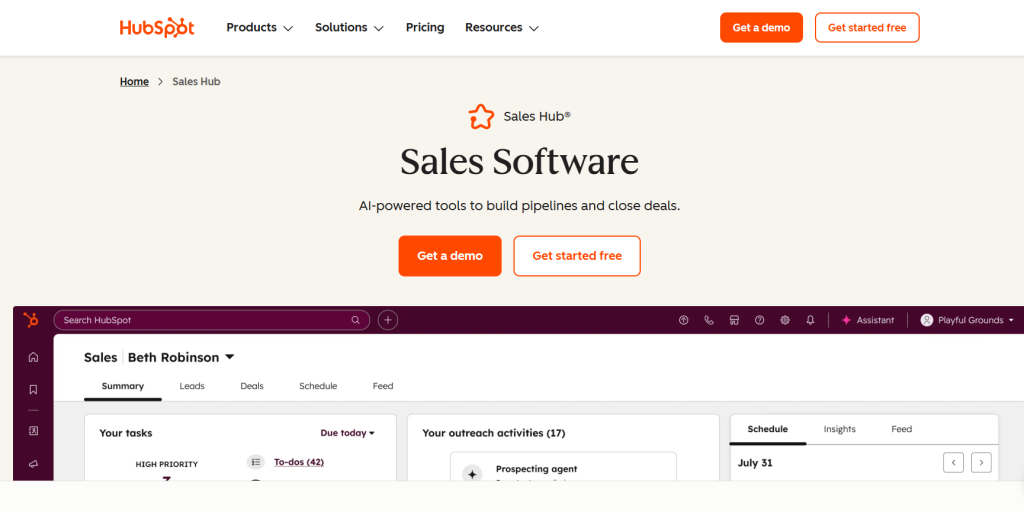Click the Your outreach activities (17) heading
The width and height of the screenshot is (1024, 512).
[494, 433]
